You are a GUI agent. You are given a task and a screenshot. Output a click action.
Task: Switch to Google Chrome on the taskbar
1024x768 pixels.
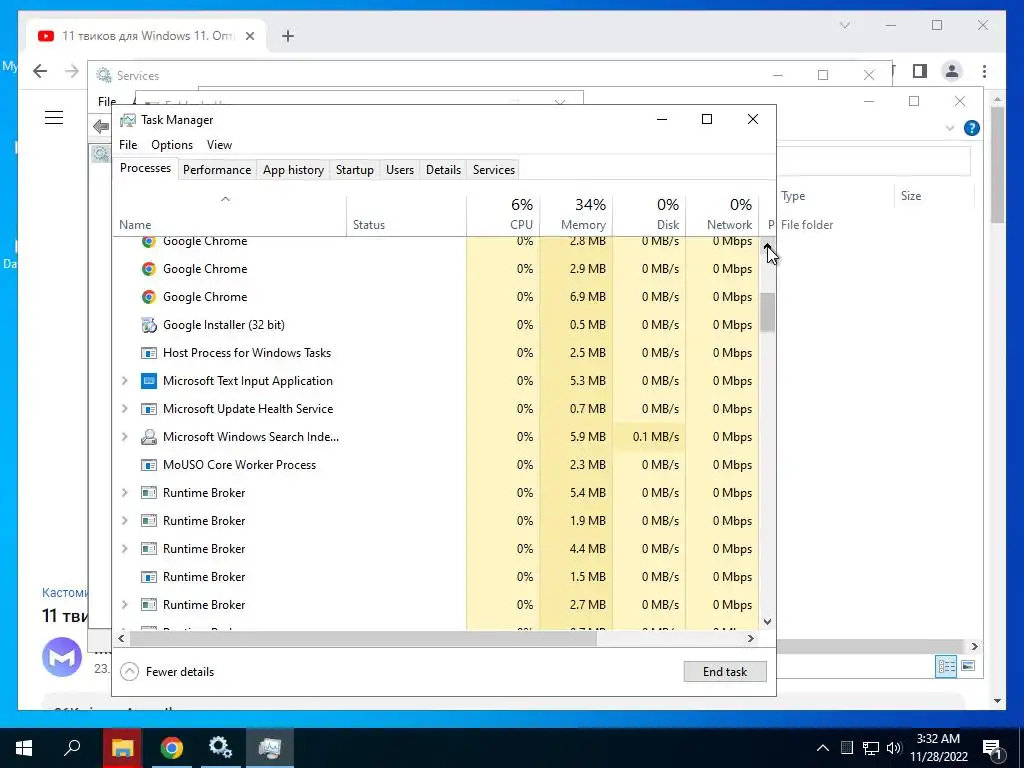(172, 748)
